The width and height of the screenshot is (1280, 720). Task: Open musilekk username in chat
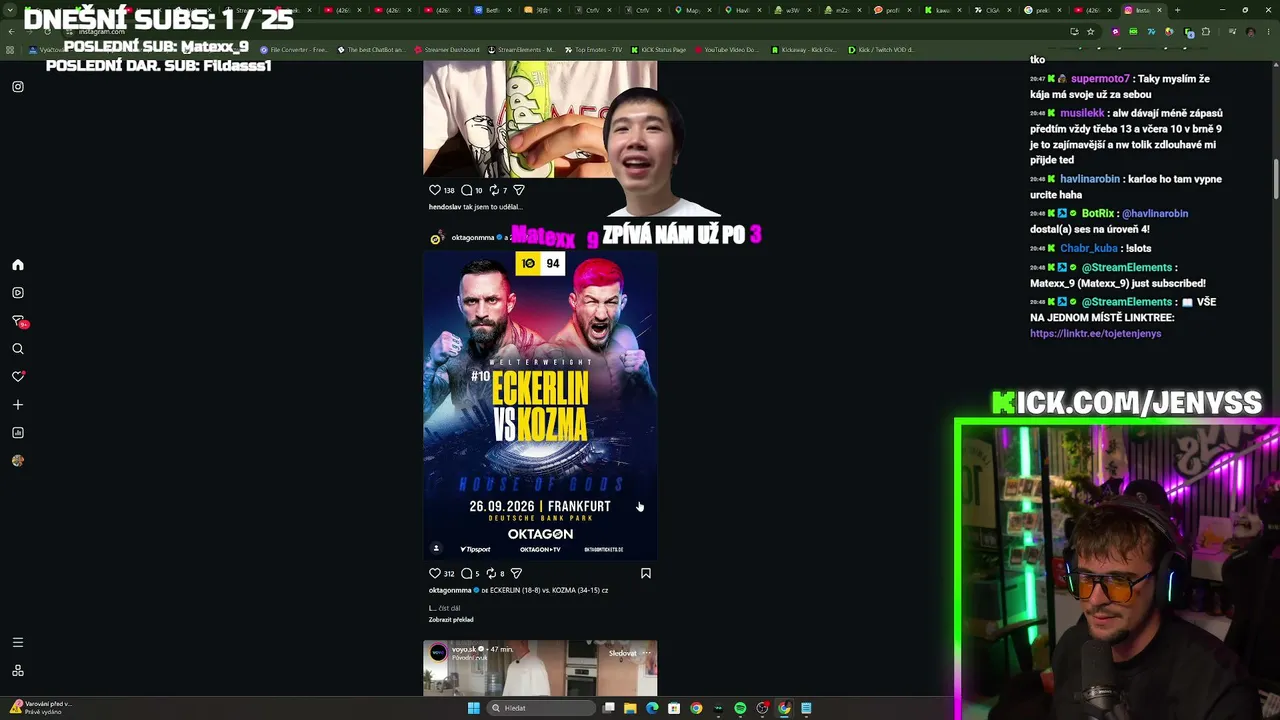pos(1082,113)
